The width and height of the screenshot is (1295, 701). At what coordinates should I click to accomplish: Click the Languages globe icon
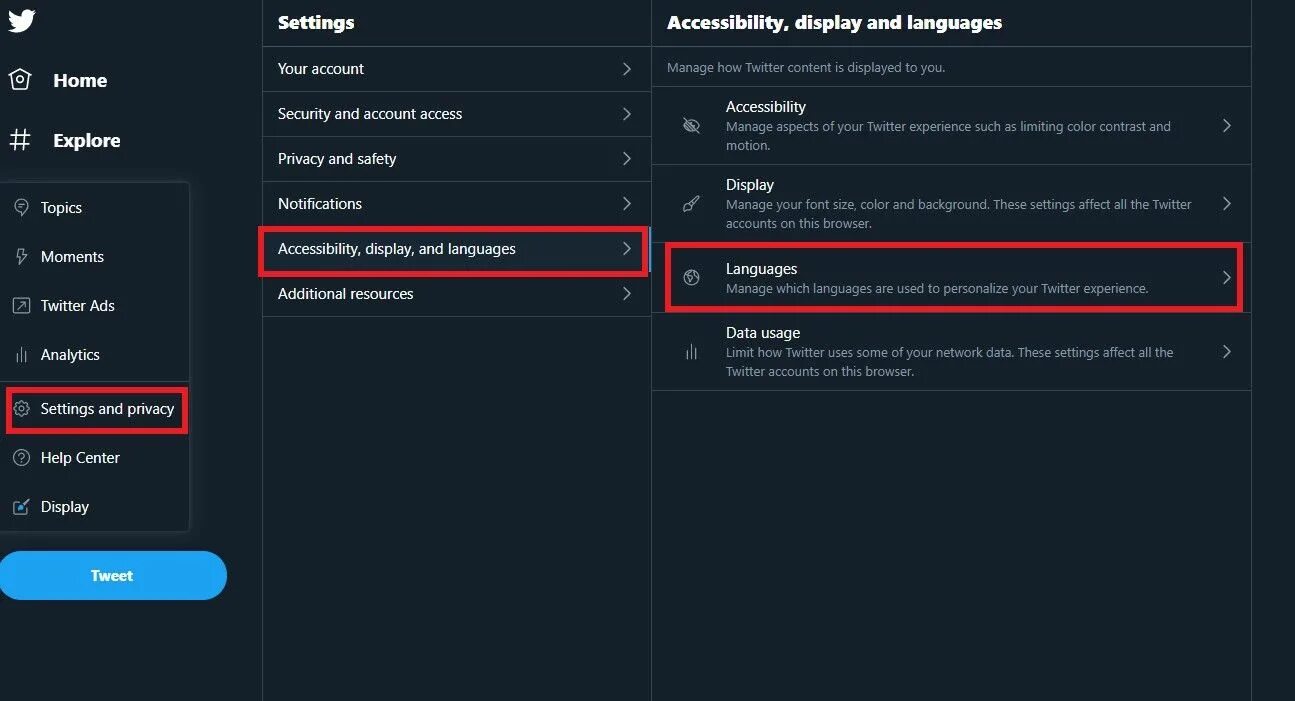pyautogui.click(x=691, y=278)
